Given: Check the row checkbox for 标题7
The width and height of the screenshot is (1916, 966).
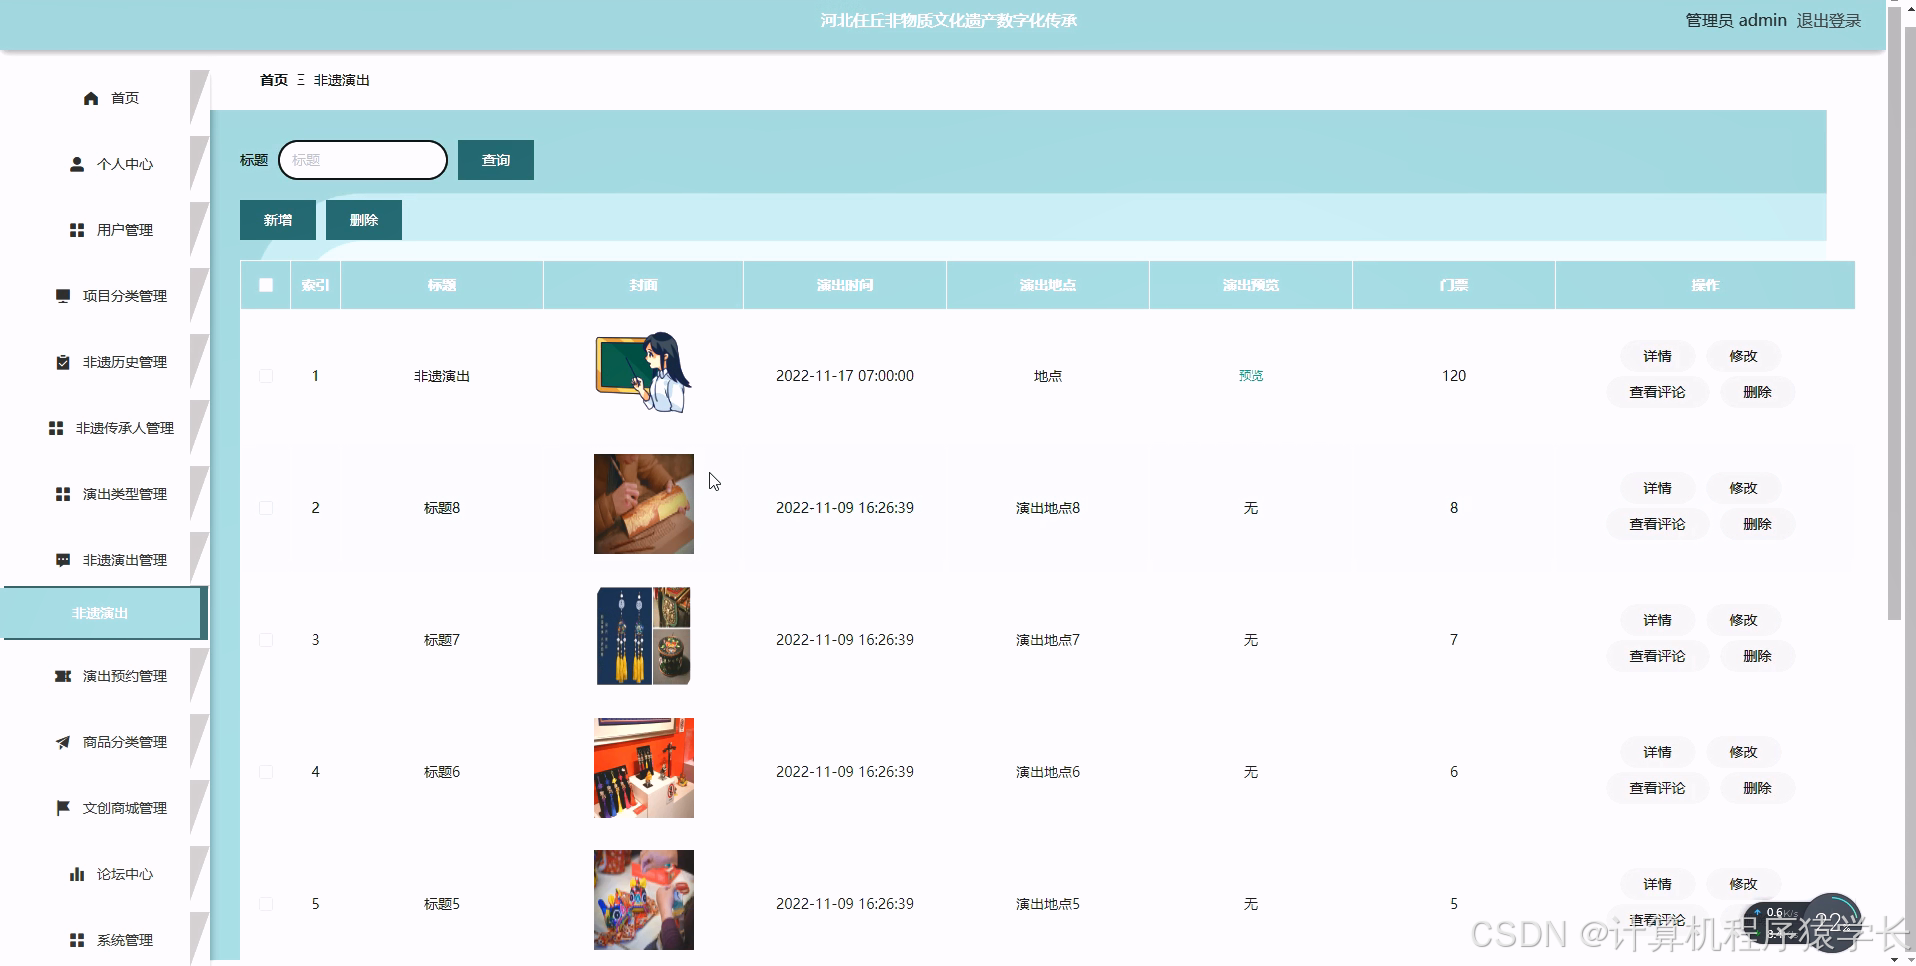Looking at the screenshot, I should pos(266,640).
